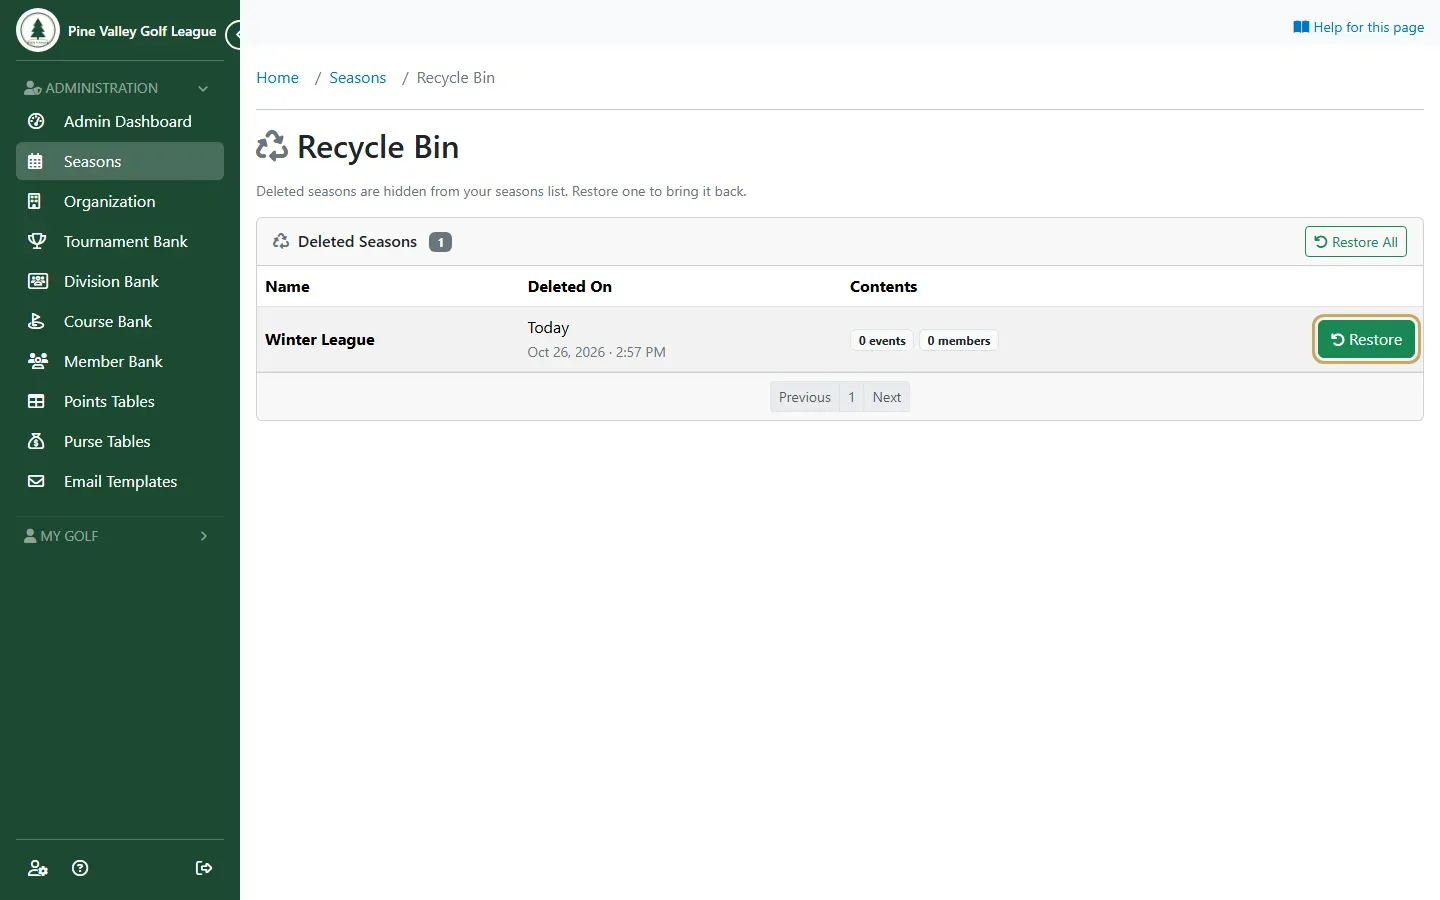1440x900 pixels.
Task: Collapse the sidebar with the arrow toggle
Action: tap(234, 34)
